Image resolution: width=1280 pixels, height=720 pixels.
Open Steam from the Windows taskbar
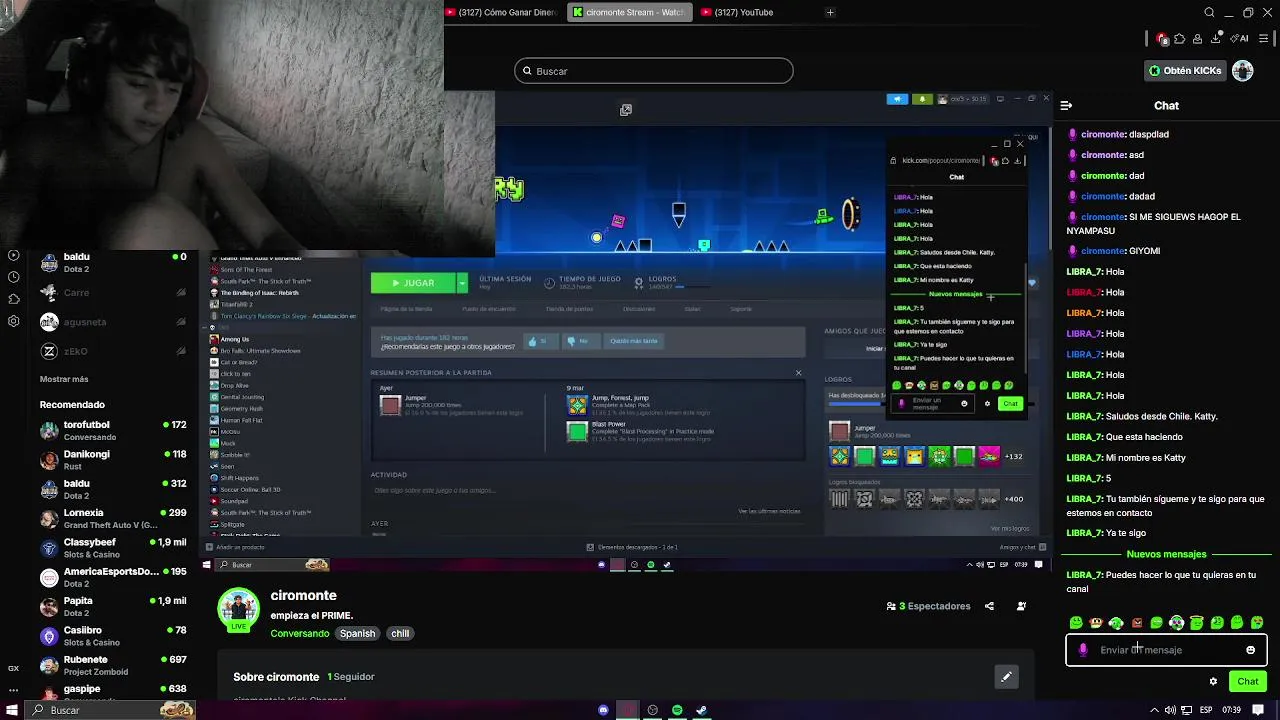pos(701,710)
